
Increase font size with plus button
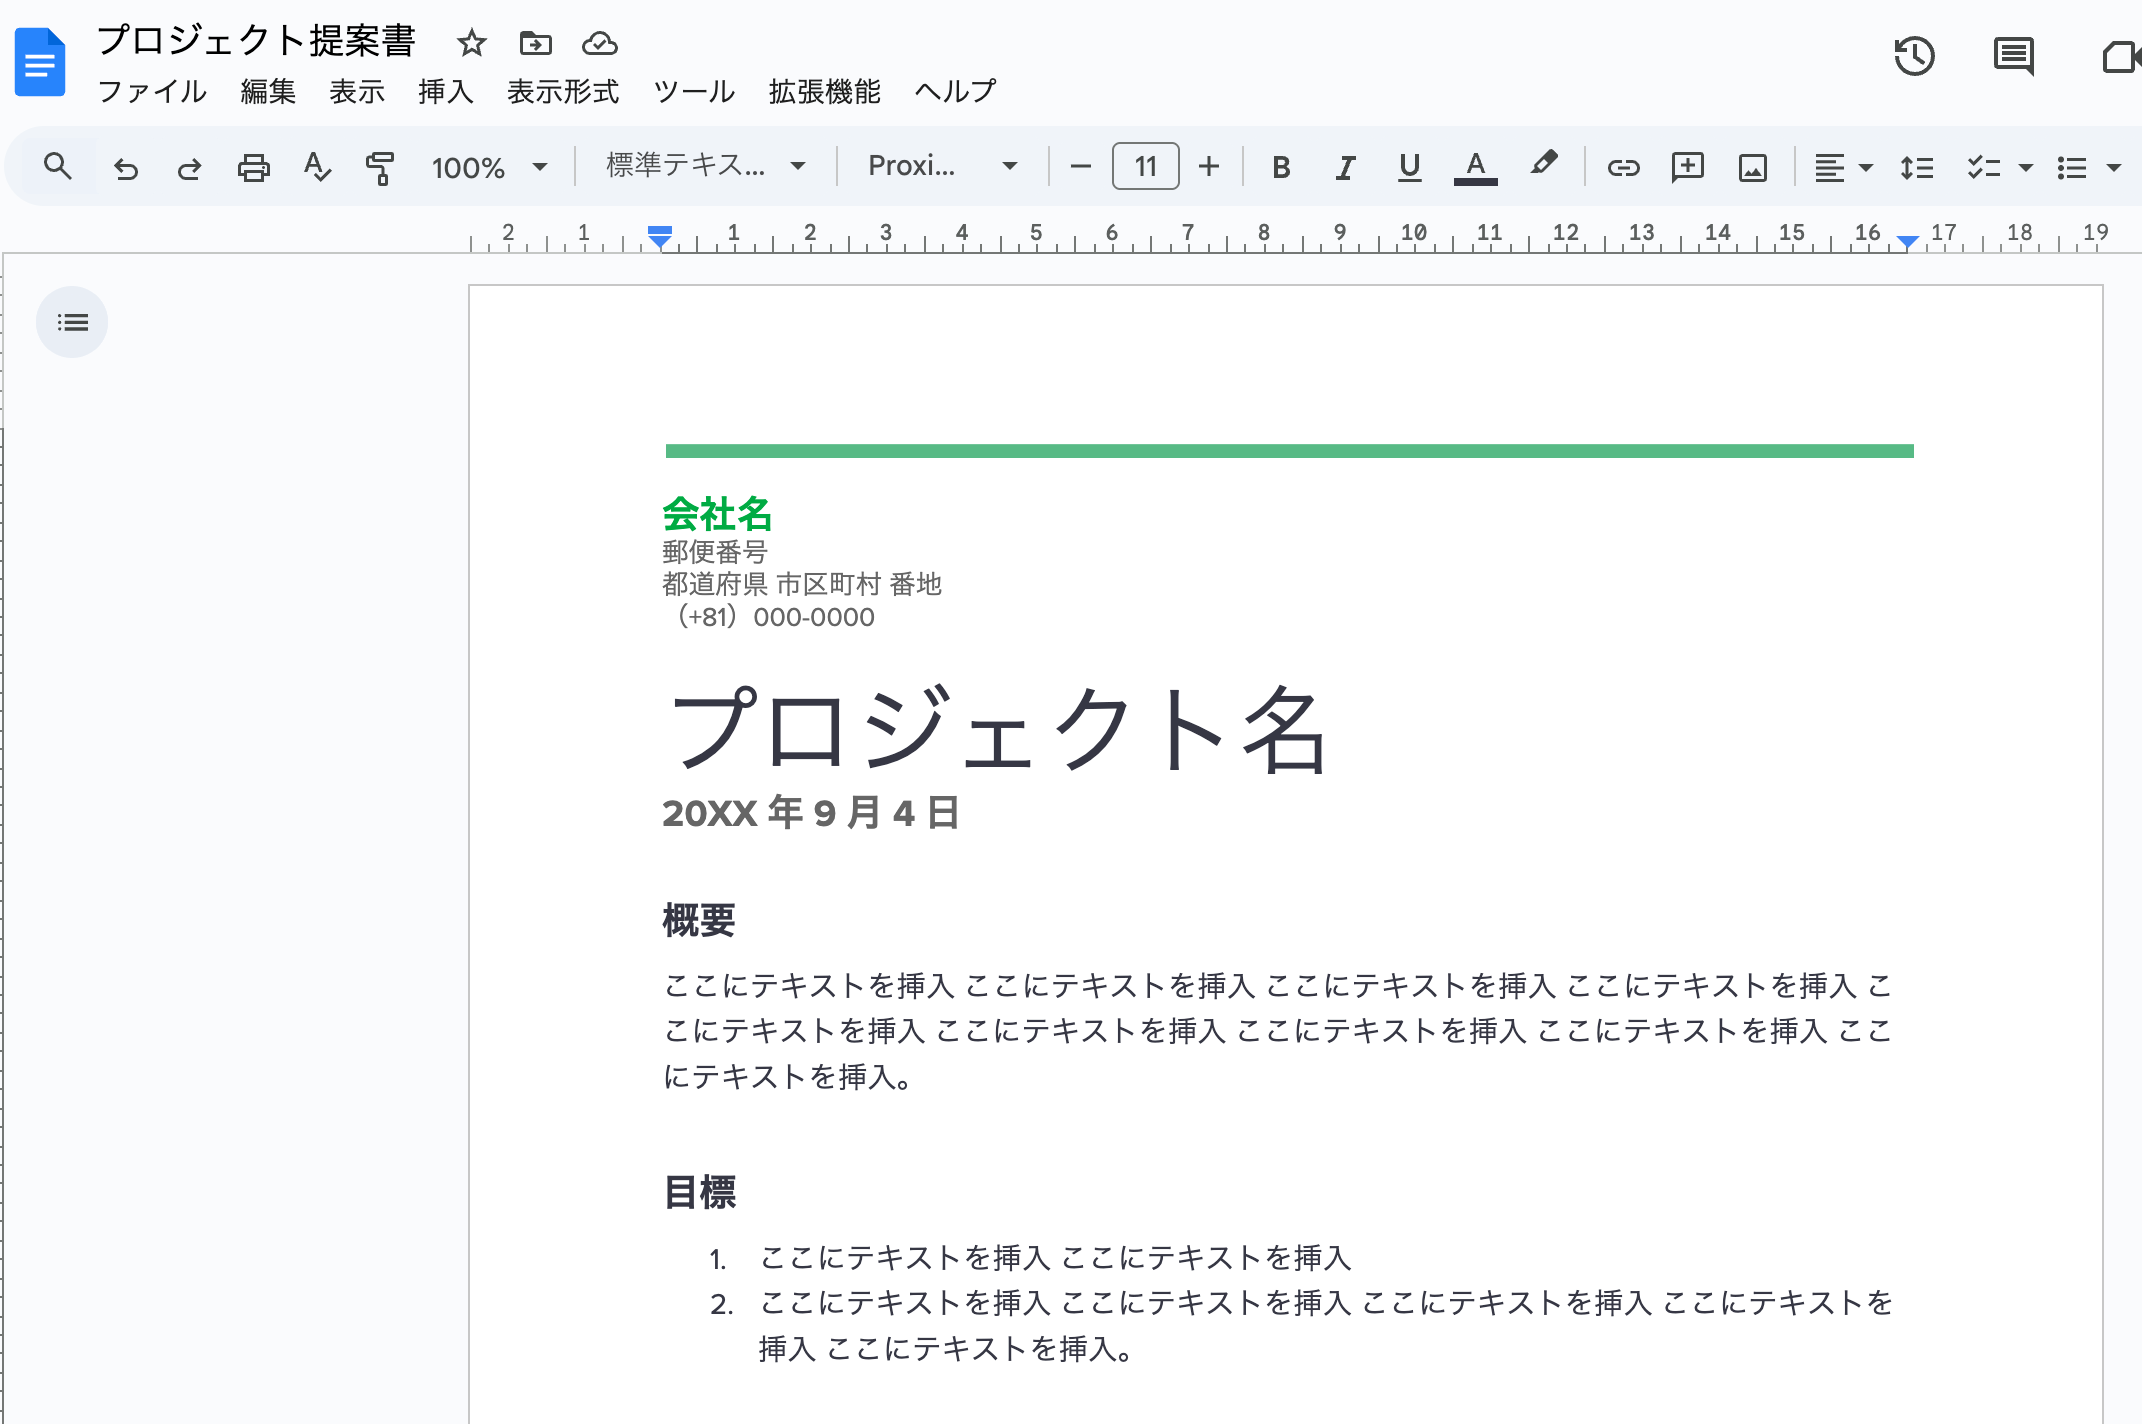pos(1209,166)
